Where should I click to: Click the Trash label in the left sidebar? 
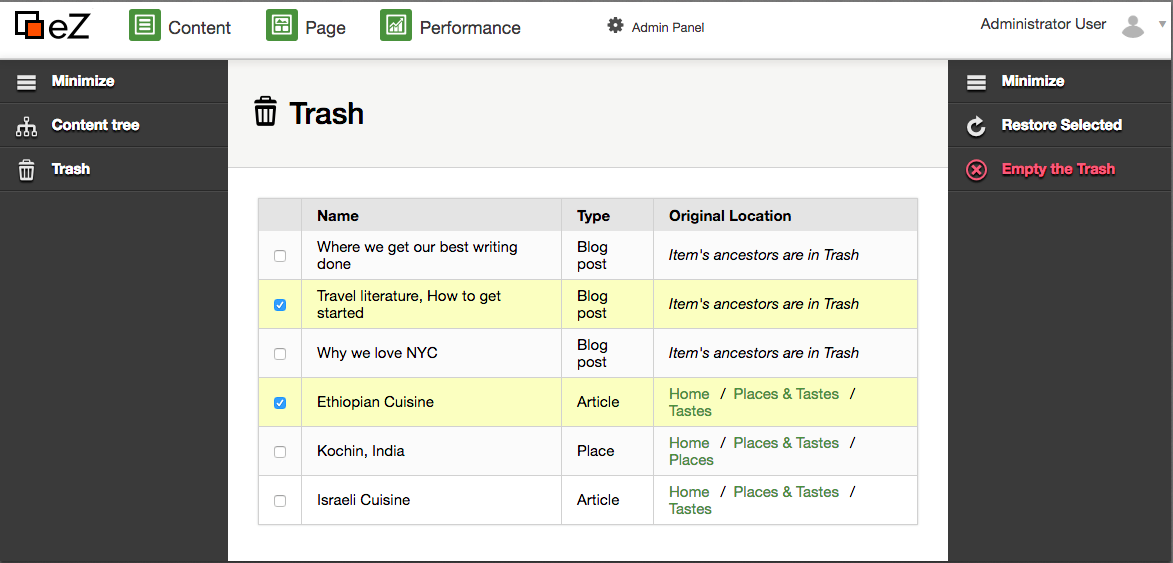coord(71,169)
